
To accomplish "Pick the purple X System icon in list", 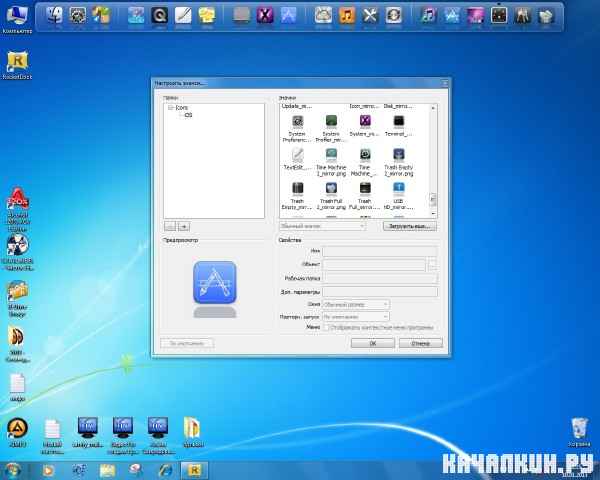I will pos(365,121).
